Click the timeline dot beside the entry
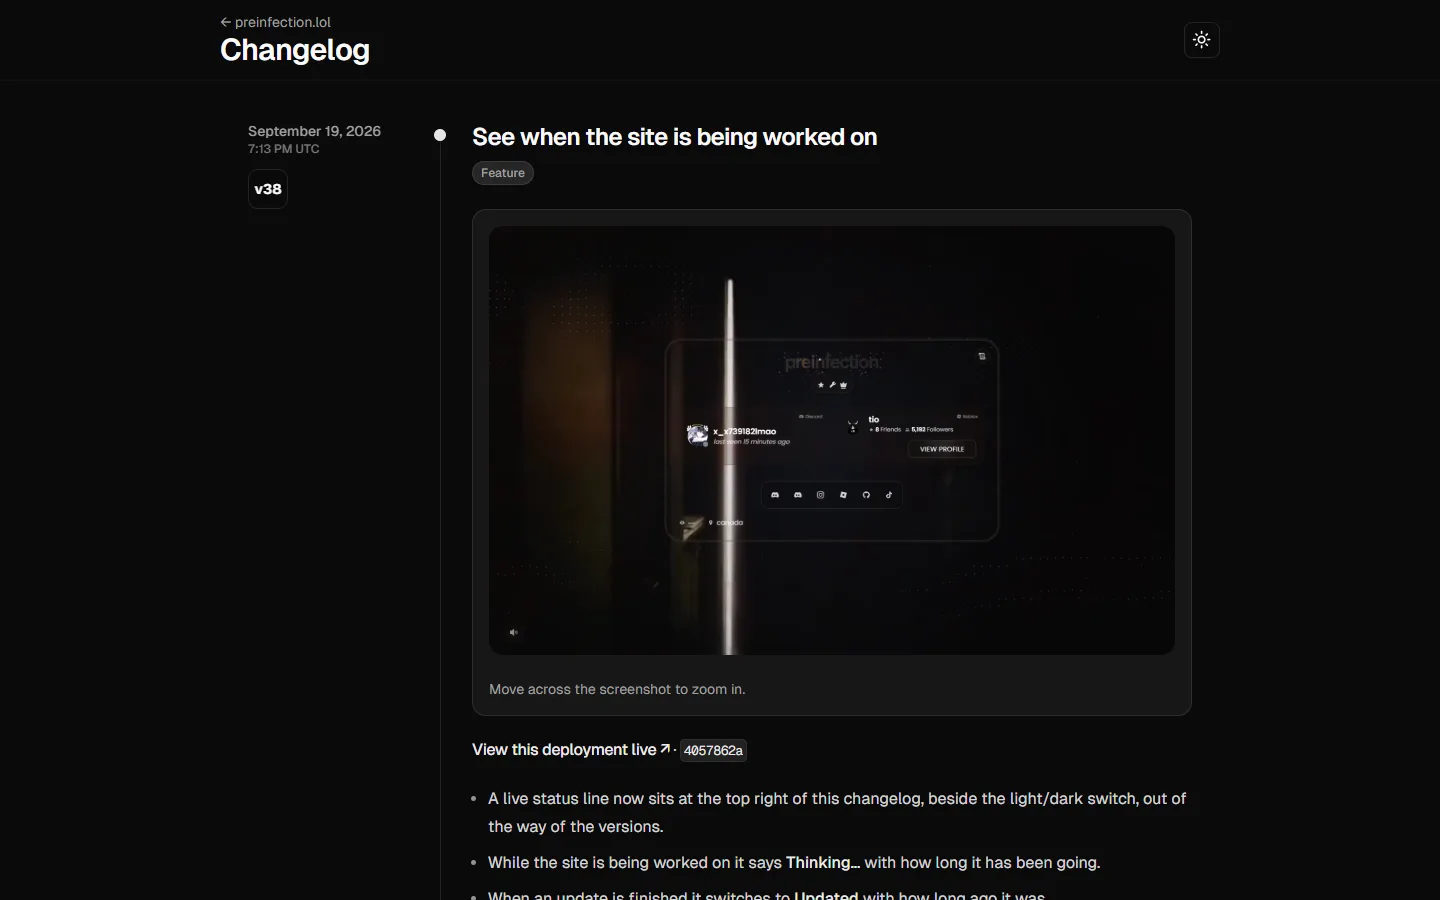The width and height of the screenshot is (1440, 900). coord(440,135)
